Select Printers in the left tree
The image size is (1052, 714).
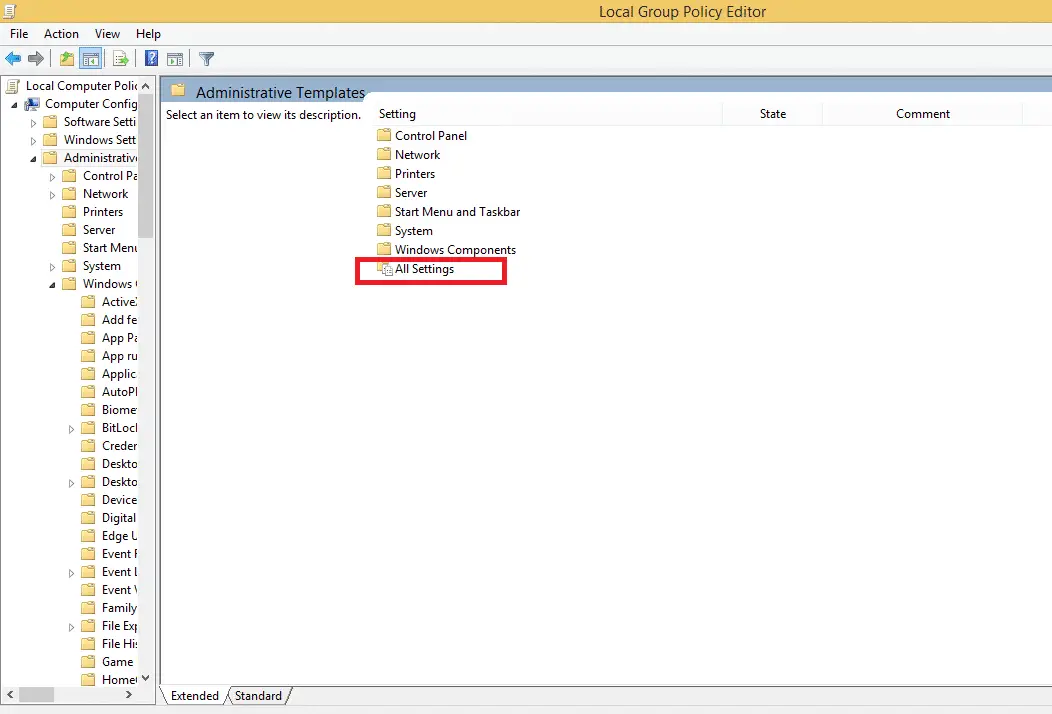pos(103,212)
